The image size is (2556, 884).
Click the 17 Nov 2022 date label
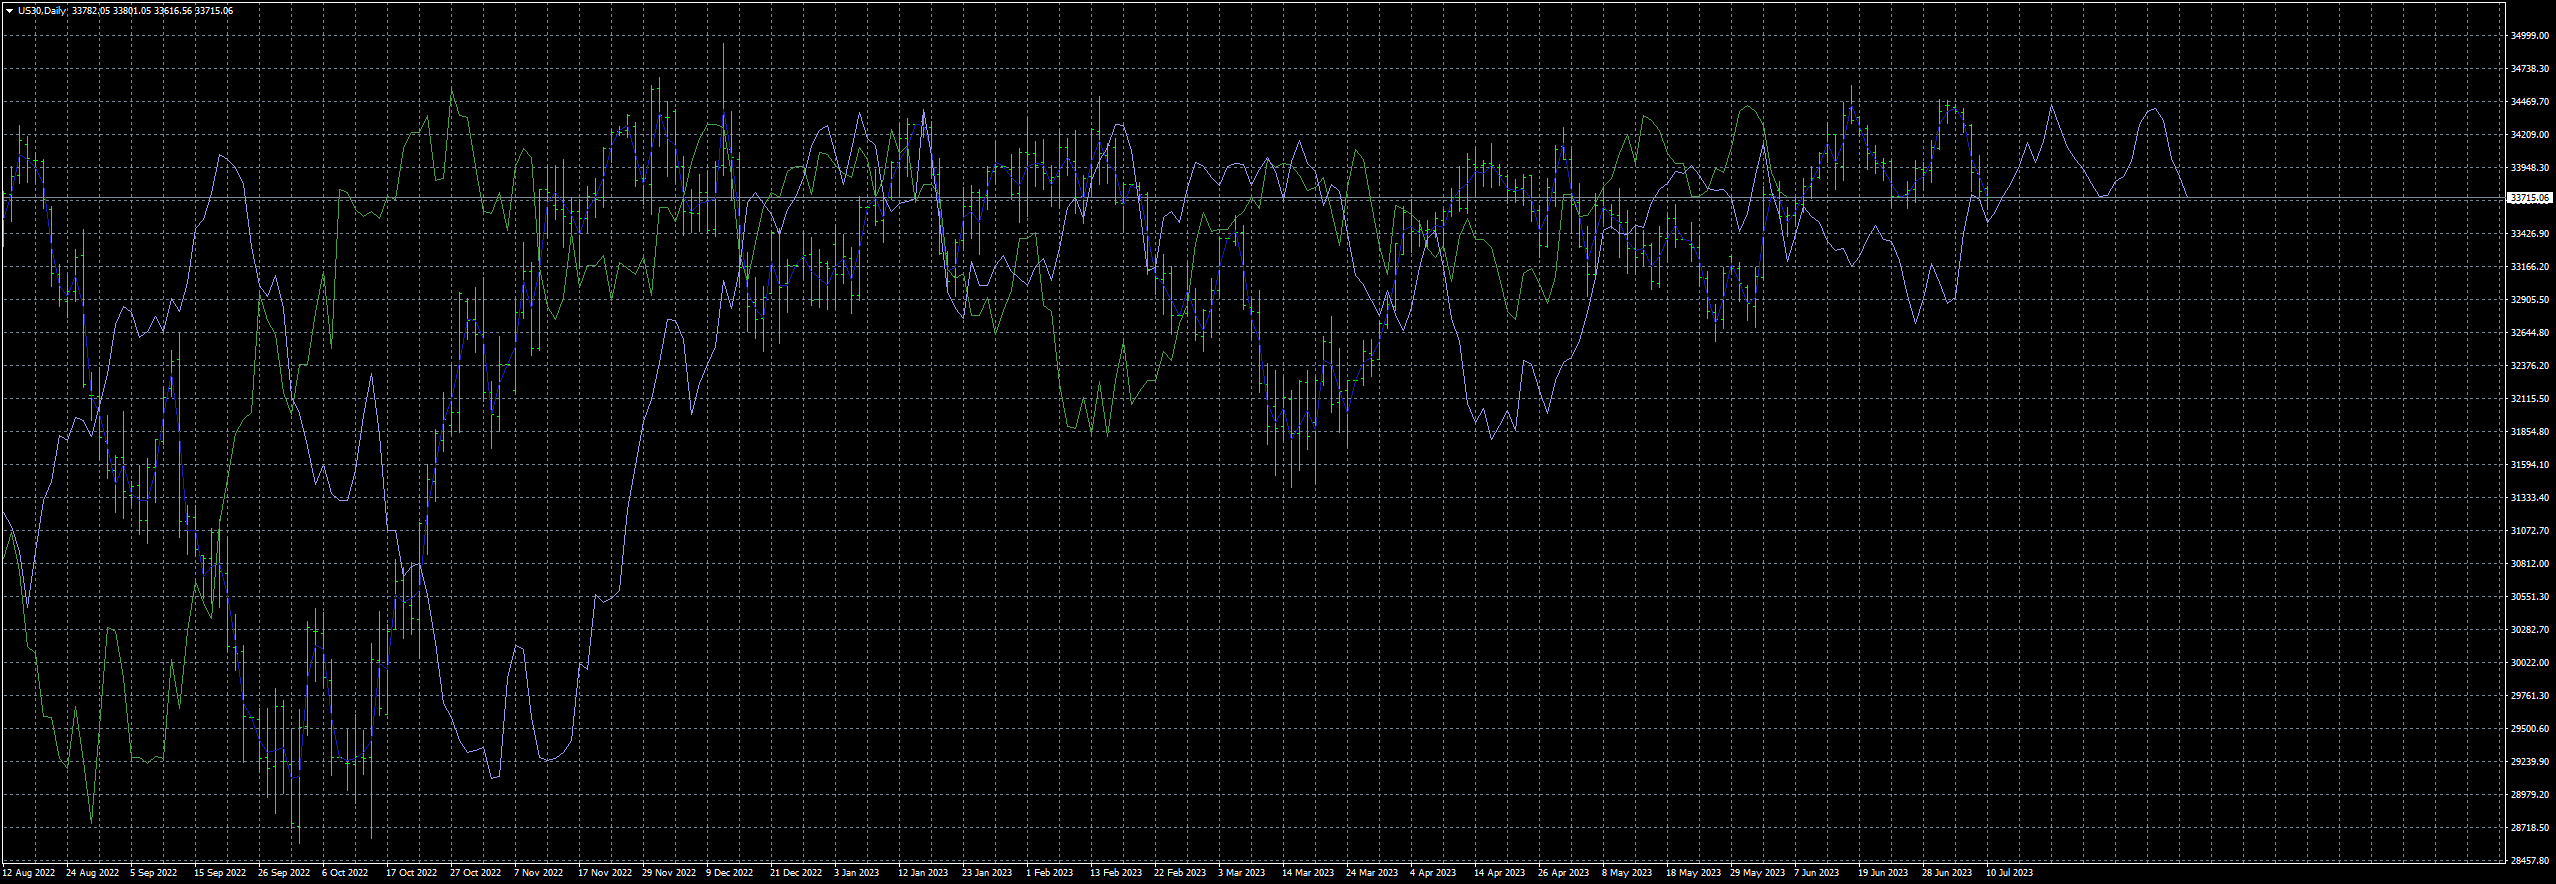click(x=604, y=873)
